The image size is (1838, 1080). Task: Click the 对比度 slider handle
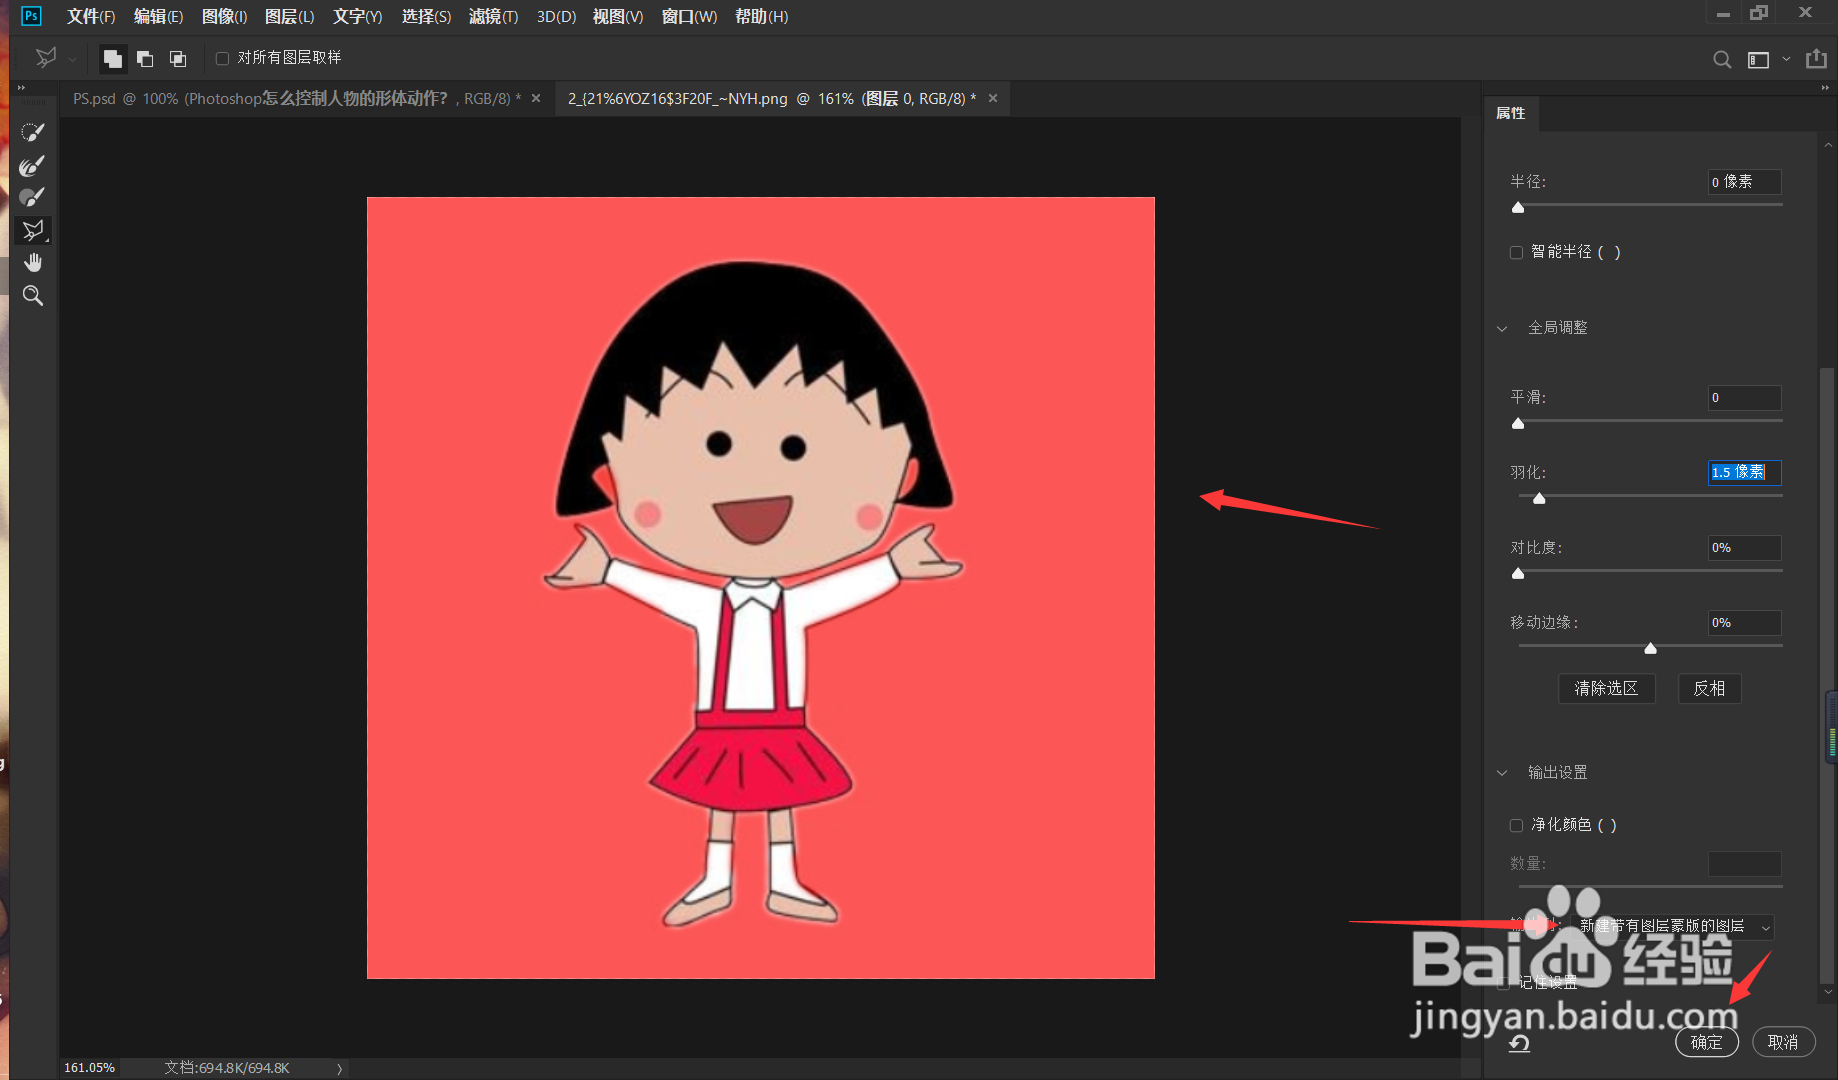(1518, 573)
